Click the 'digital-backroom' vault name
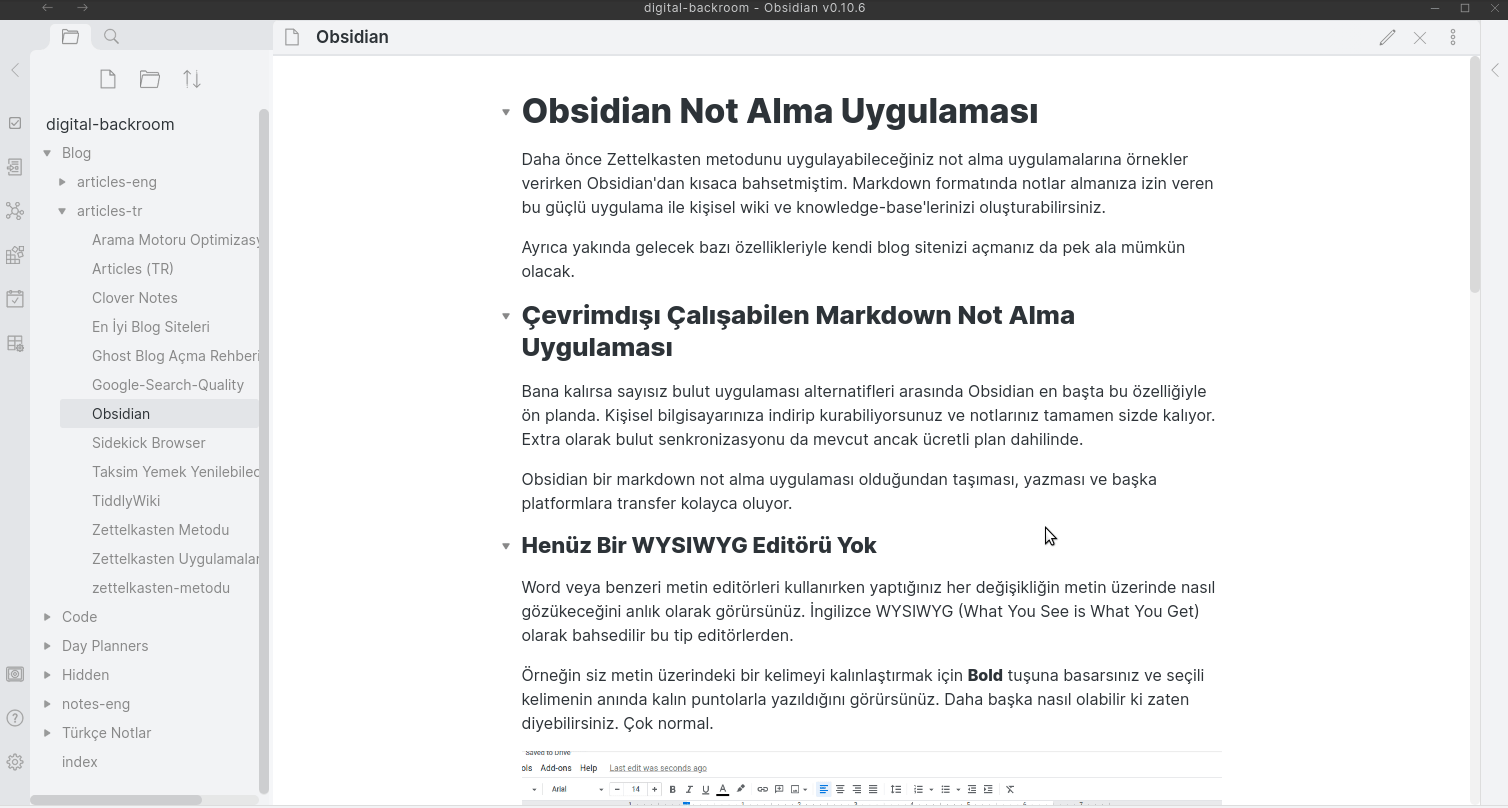This screenshot has width=1508, height=808. click(x=110, y=124)
